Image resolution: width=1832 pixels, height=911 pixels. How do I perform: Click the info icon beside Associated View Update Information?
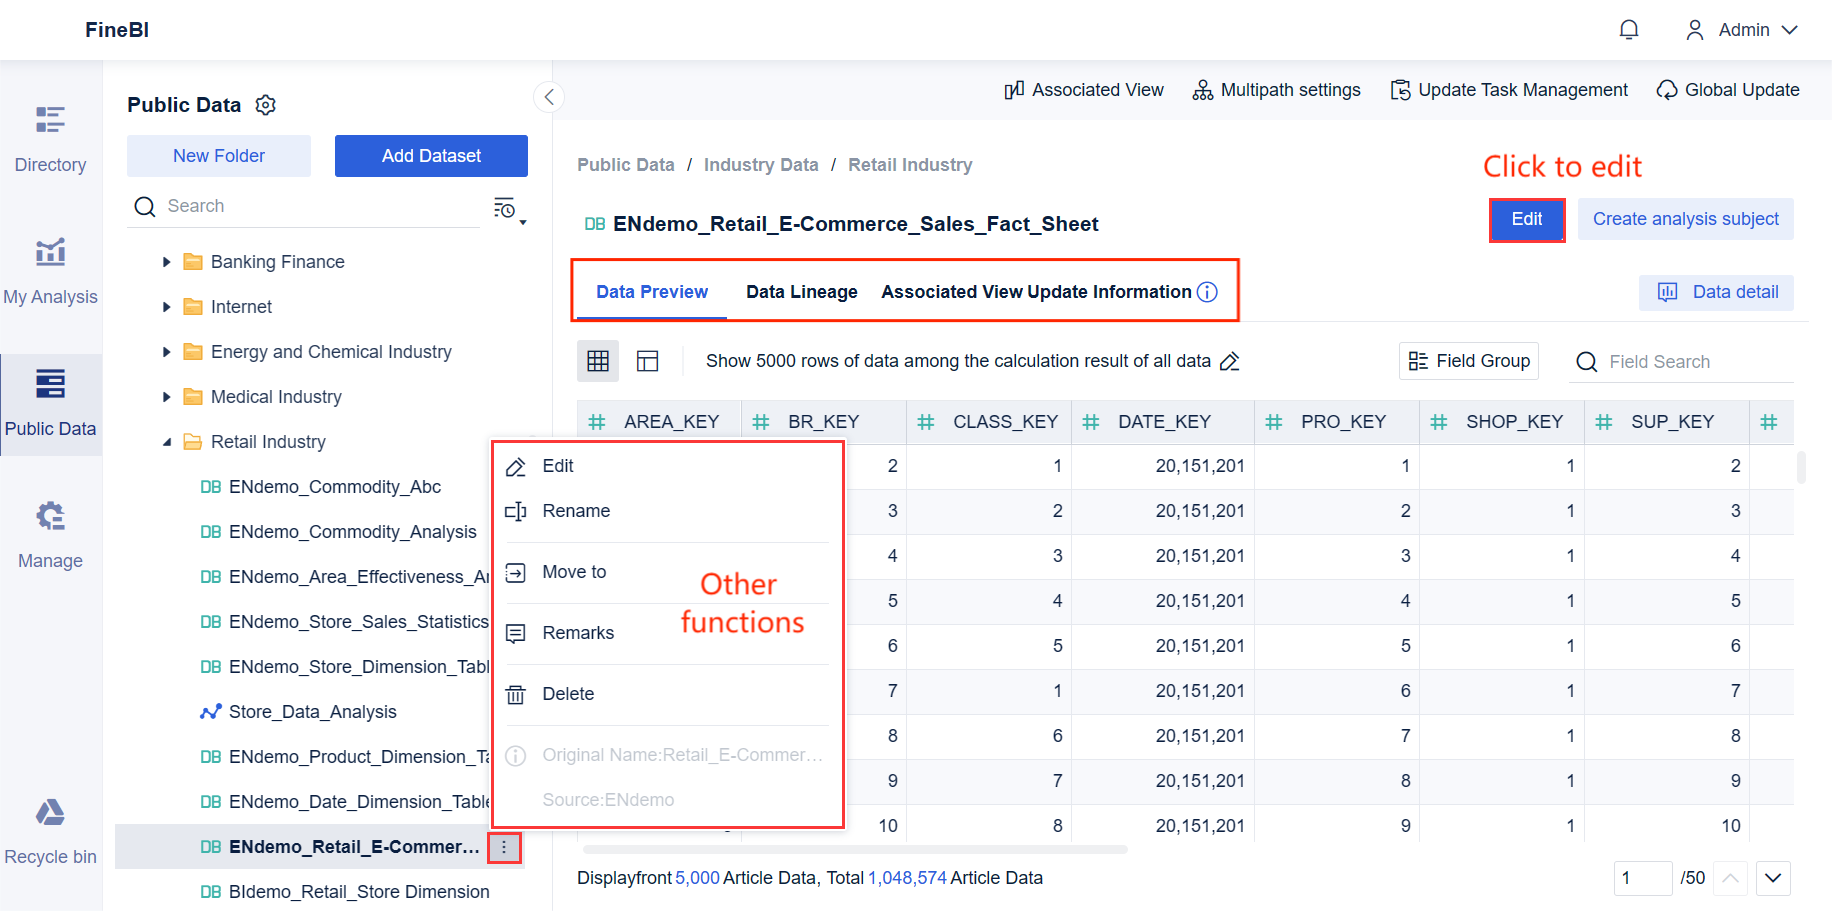pos(1207,292)
